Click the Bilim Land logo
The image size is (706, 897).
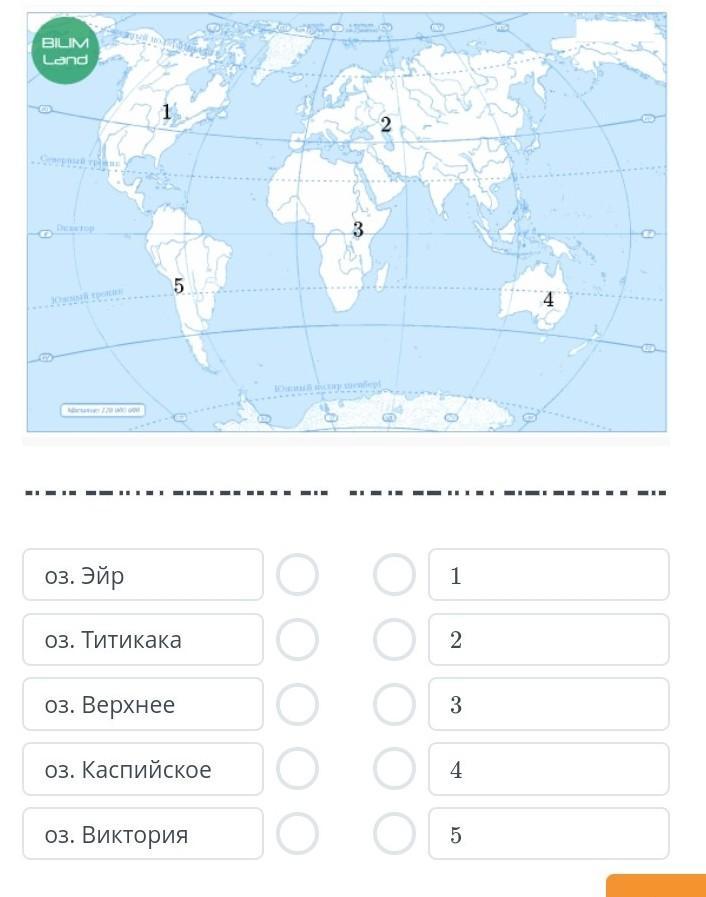tap(65, 50)
